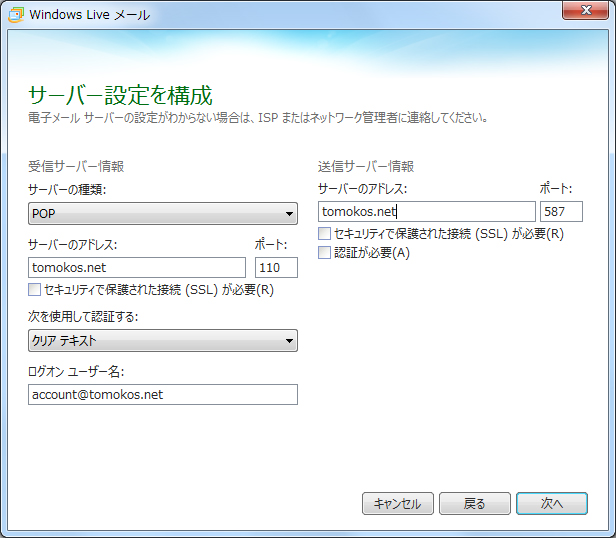Click the incoming port field 110
The width and height of the screenshot is (616, 538).
276,268
